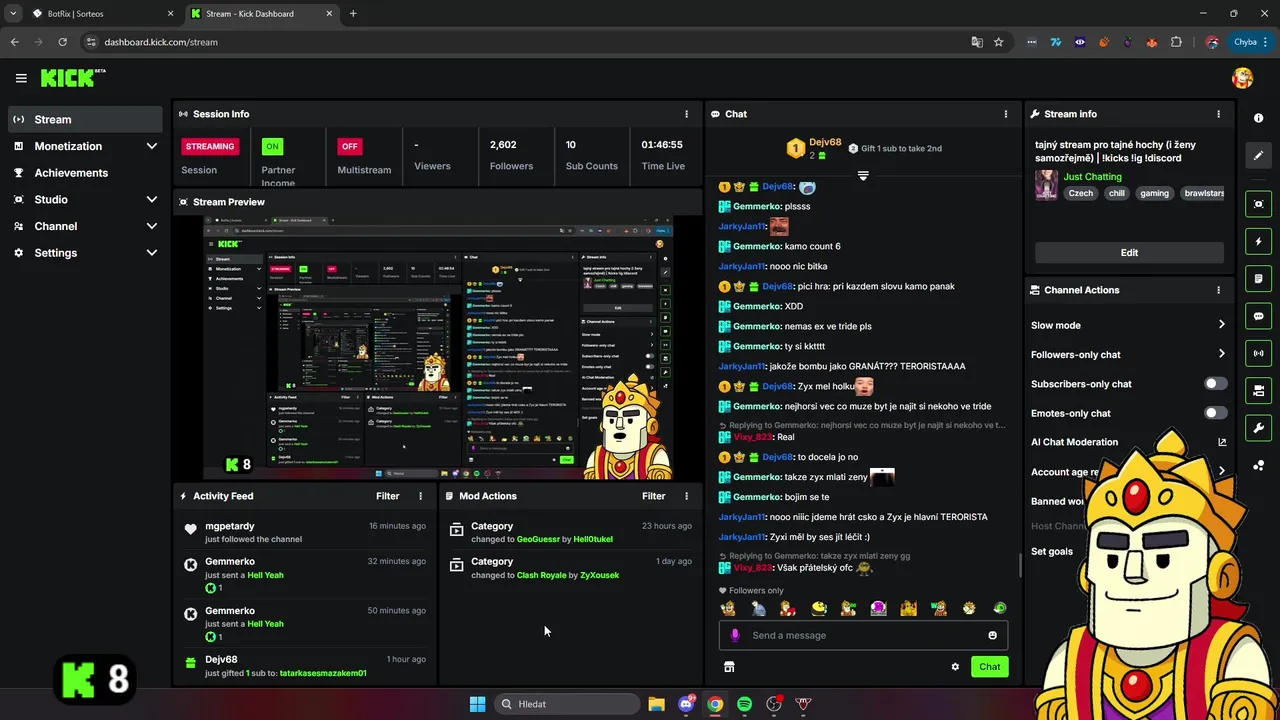Open the Just Chatting category link
The width and height of the screenshot is (1280, 720).
point(1092,177)
